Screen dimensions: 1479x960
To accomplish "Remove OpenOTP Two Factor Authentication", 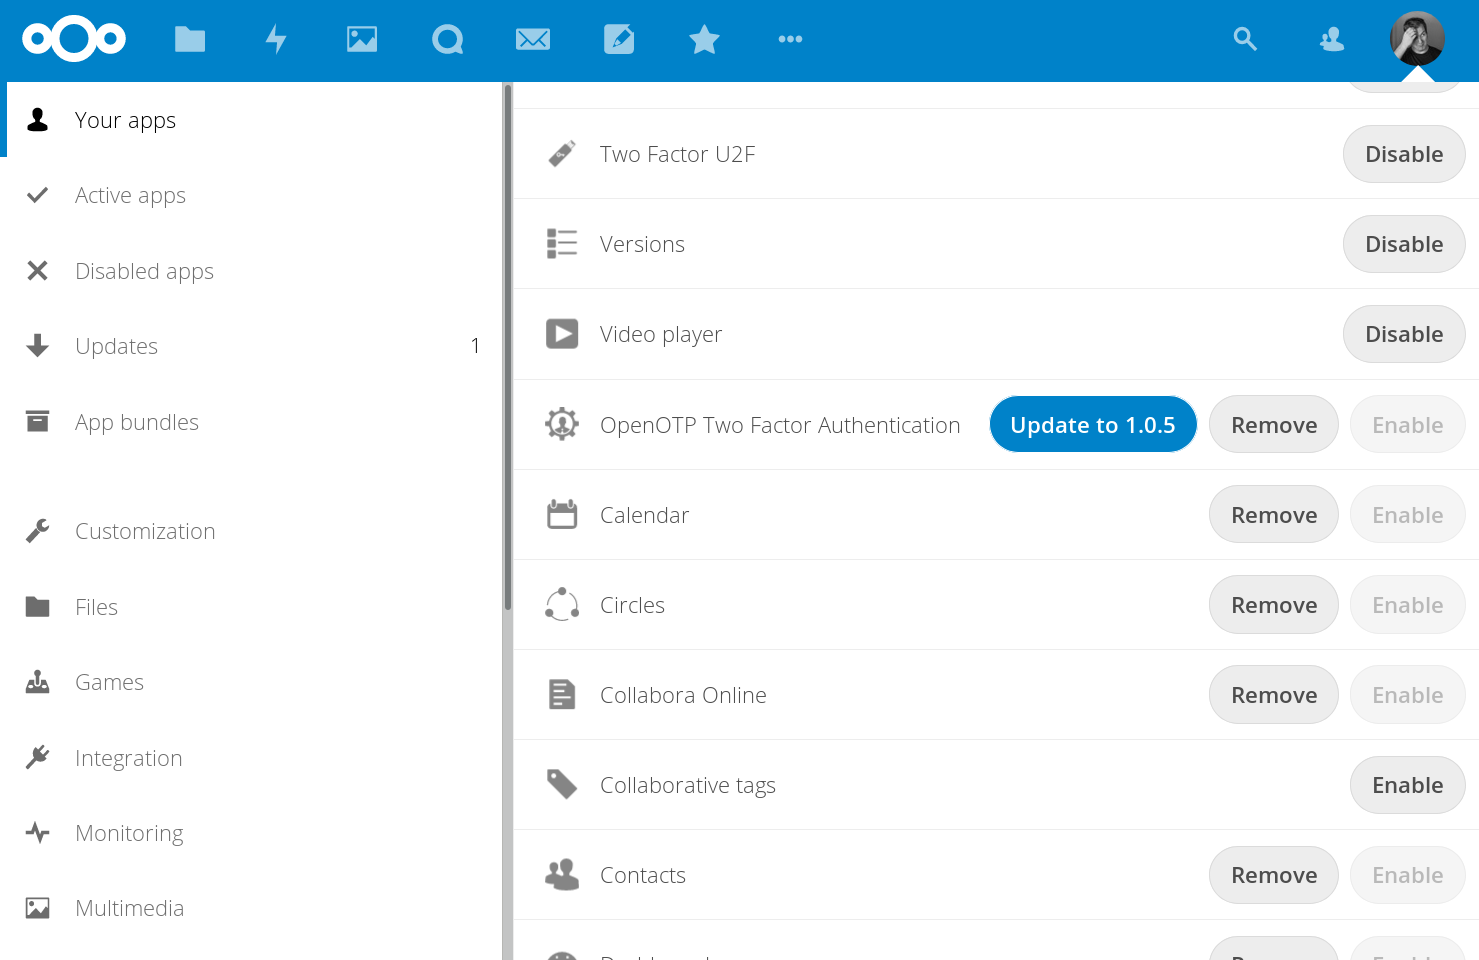I will click(1274, 424).
